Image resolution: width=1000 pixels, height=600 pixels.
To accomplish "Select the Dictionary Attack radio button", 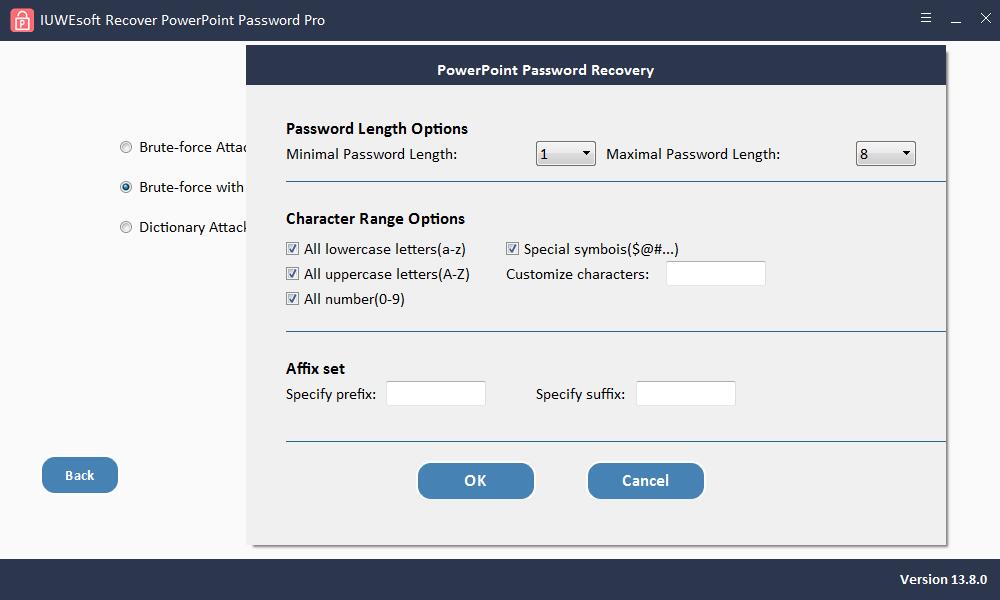I will [x=126, y=228].
